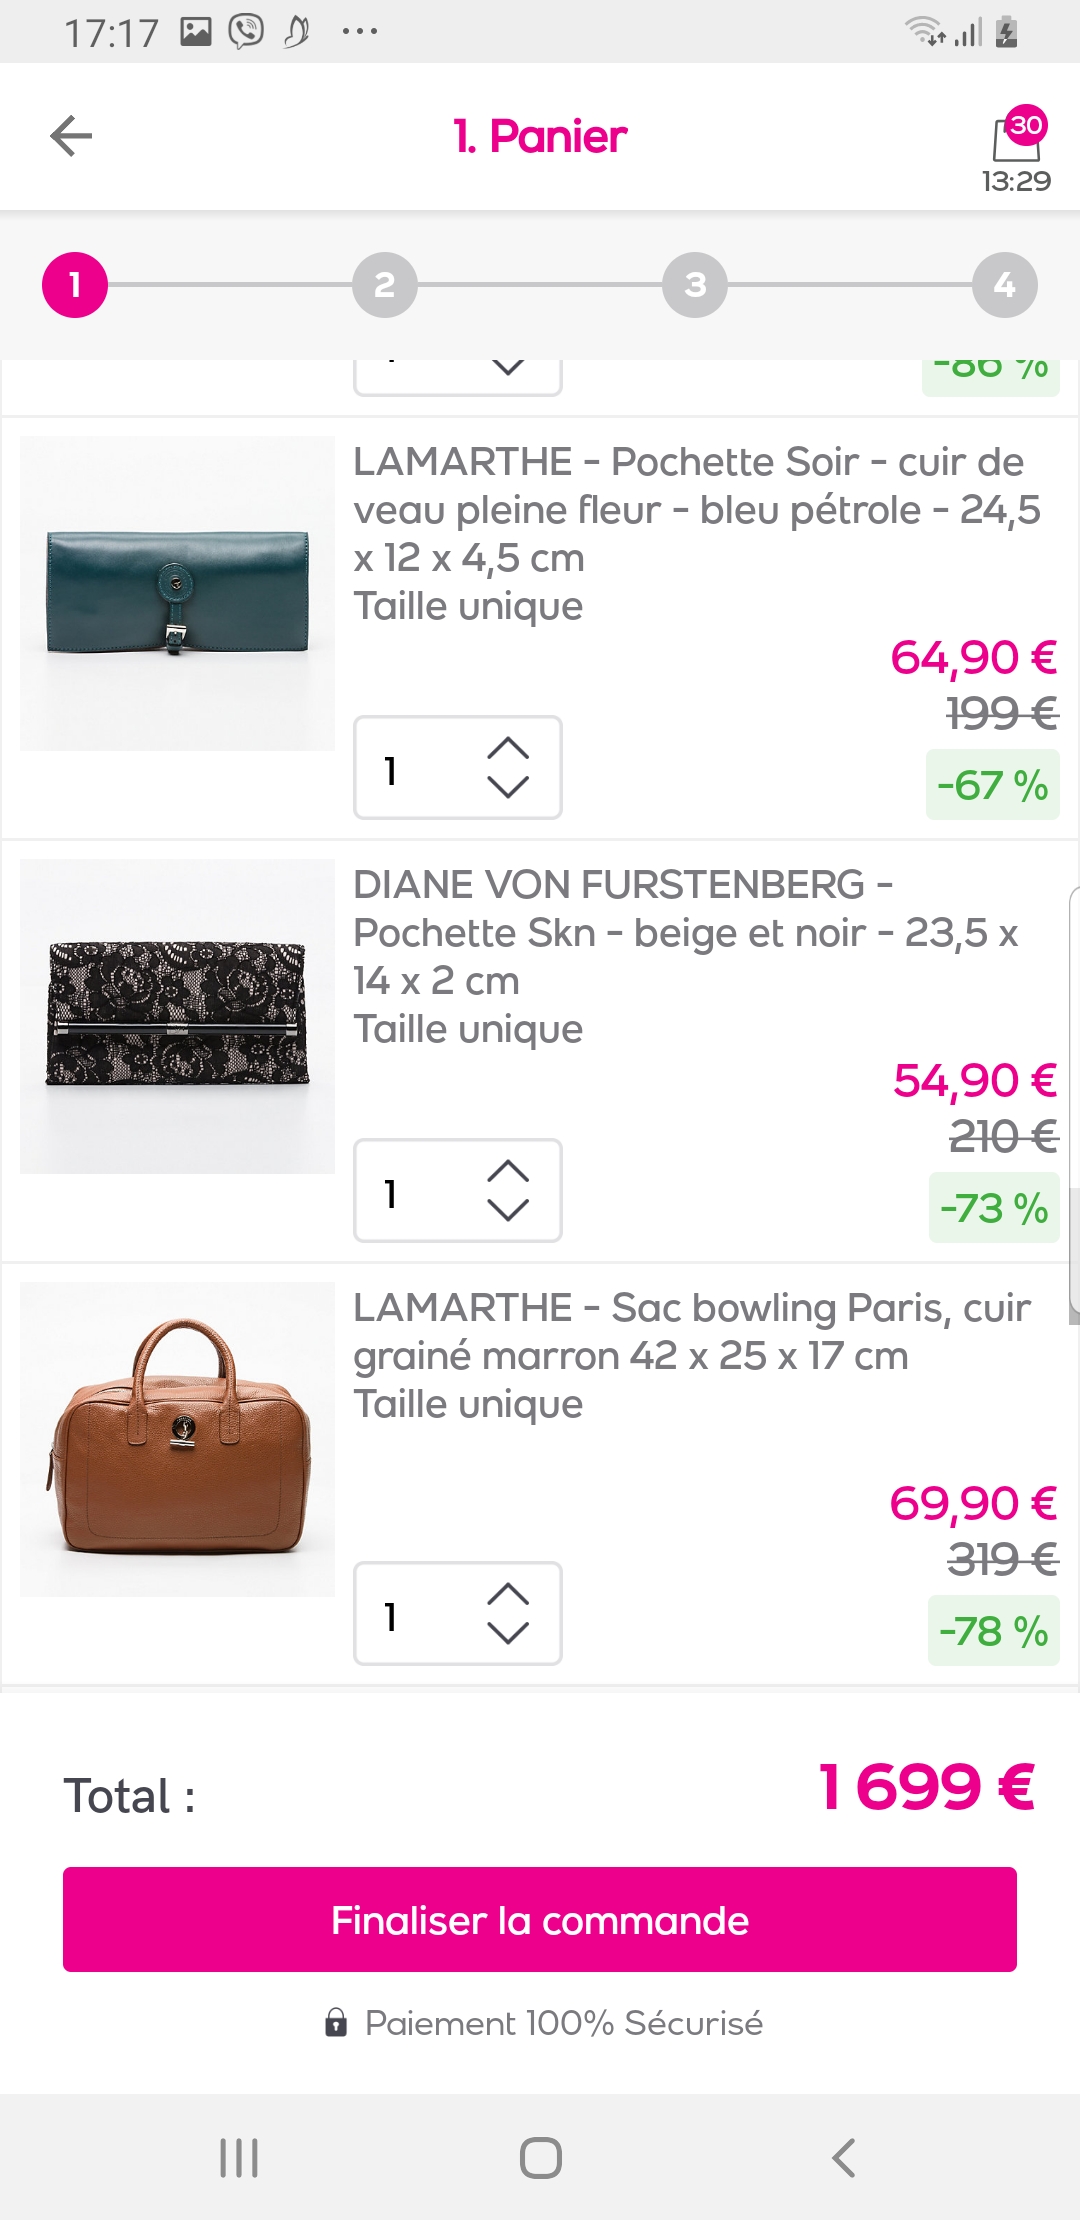1080x2220 pixels.
Task: Increase quantity of the Sac bowling Paris
Action: (508, 1594)
